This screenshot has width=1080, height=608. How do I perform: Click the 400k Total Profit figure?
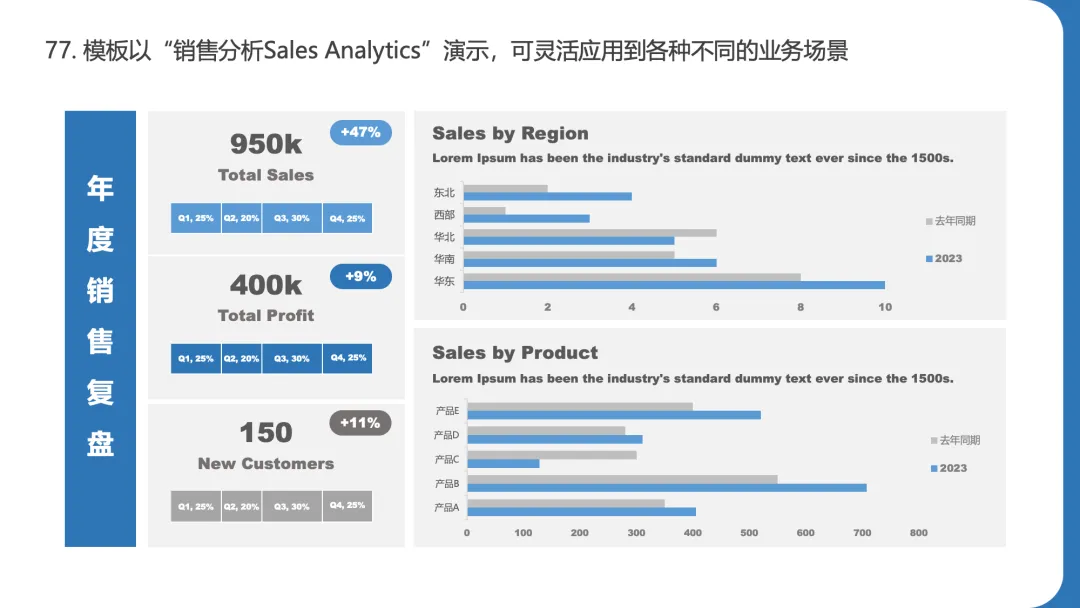(x=266, y=284)
